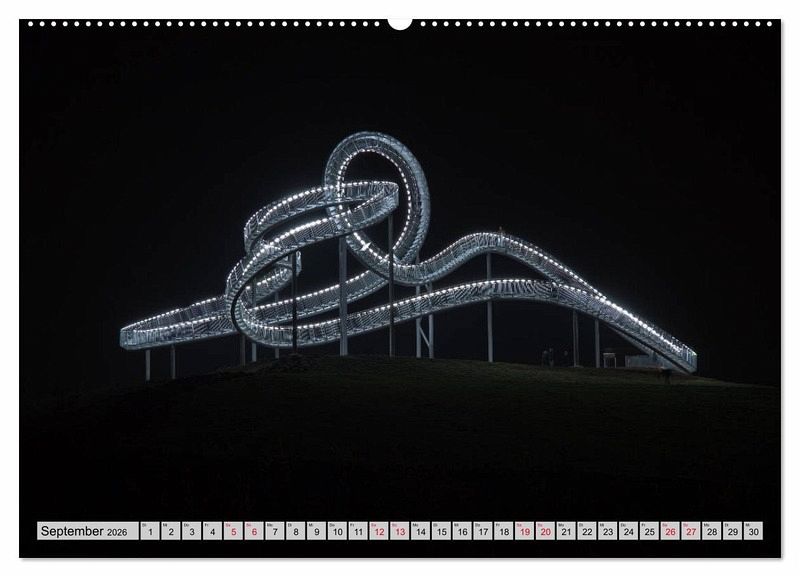
Task: Click the red Sunday date 6
Action: 254,531
